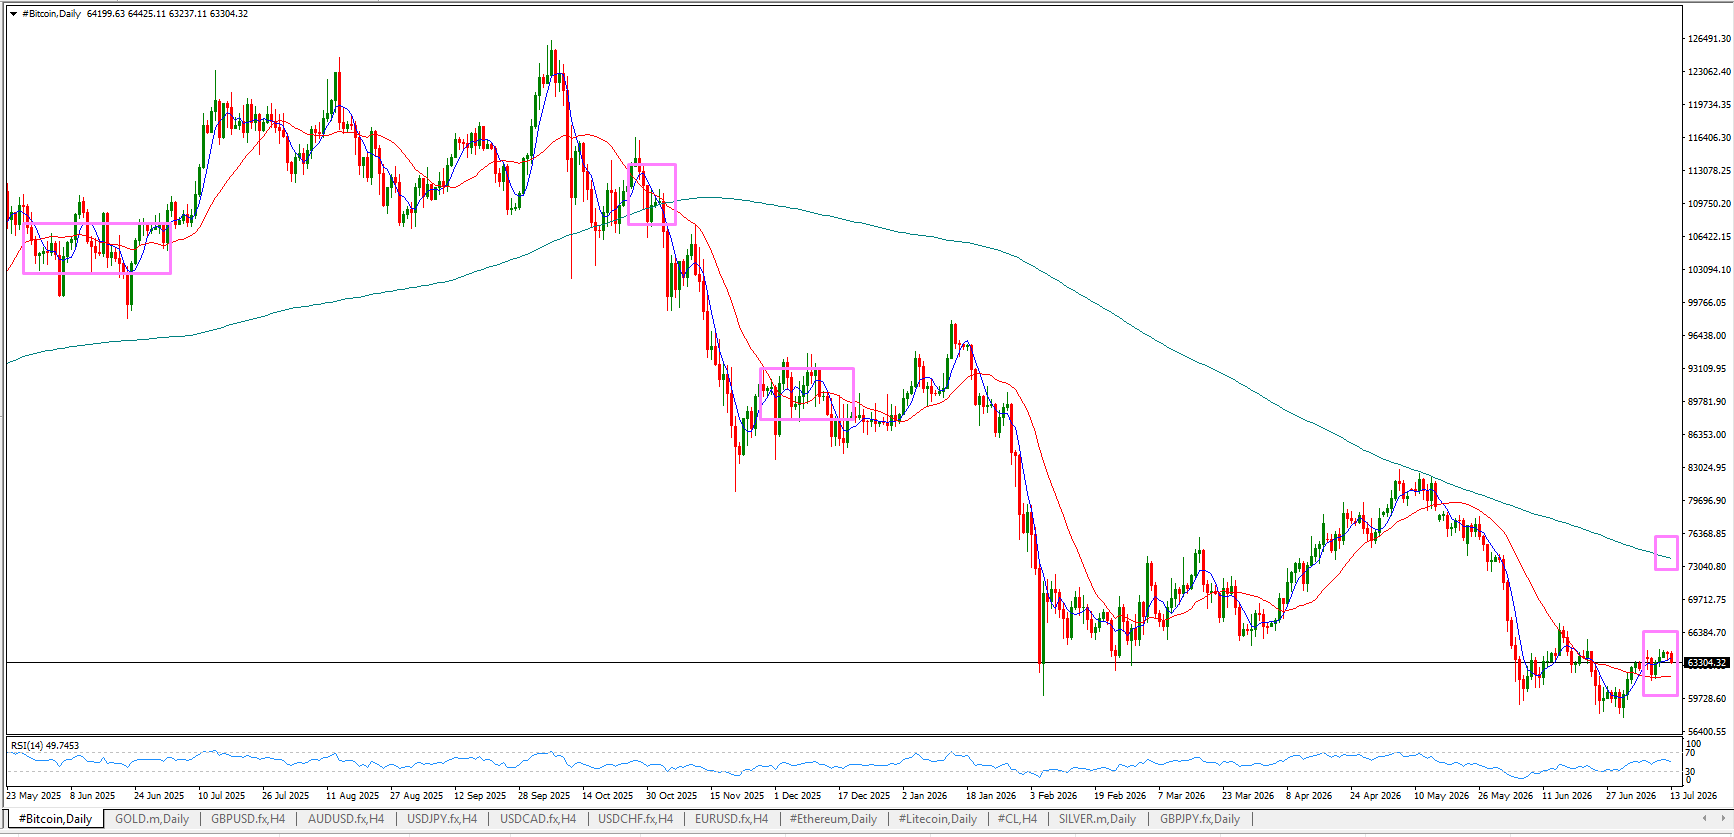Click price axis value 76368.85
The image size is (1734, 837).
tap(1707, 534)
